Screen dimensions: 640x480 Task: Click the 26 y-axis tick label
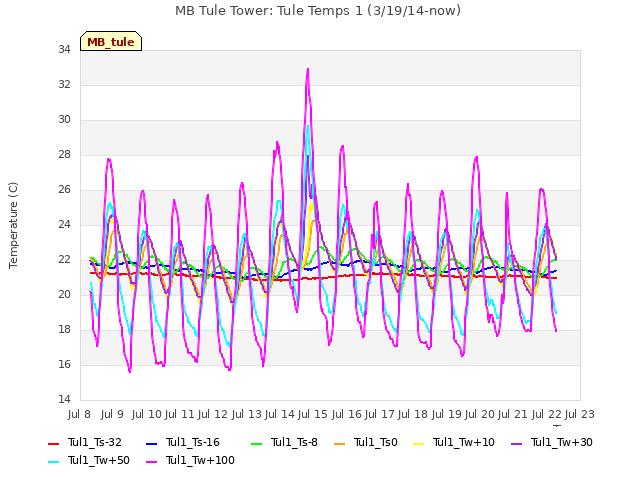coord(64,190)
